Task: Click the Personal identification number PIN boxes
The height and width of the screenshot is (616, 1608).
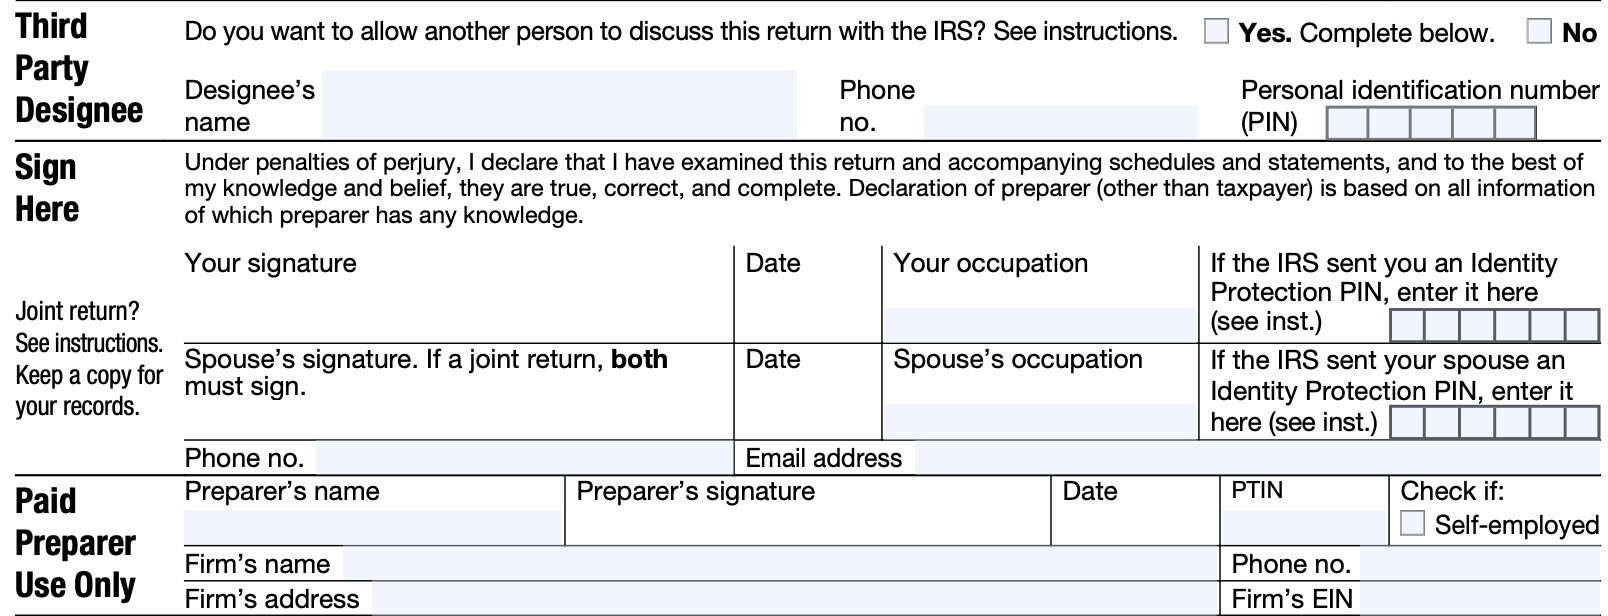Action: coord(1430,123)
